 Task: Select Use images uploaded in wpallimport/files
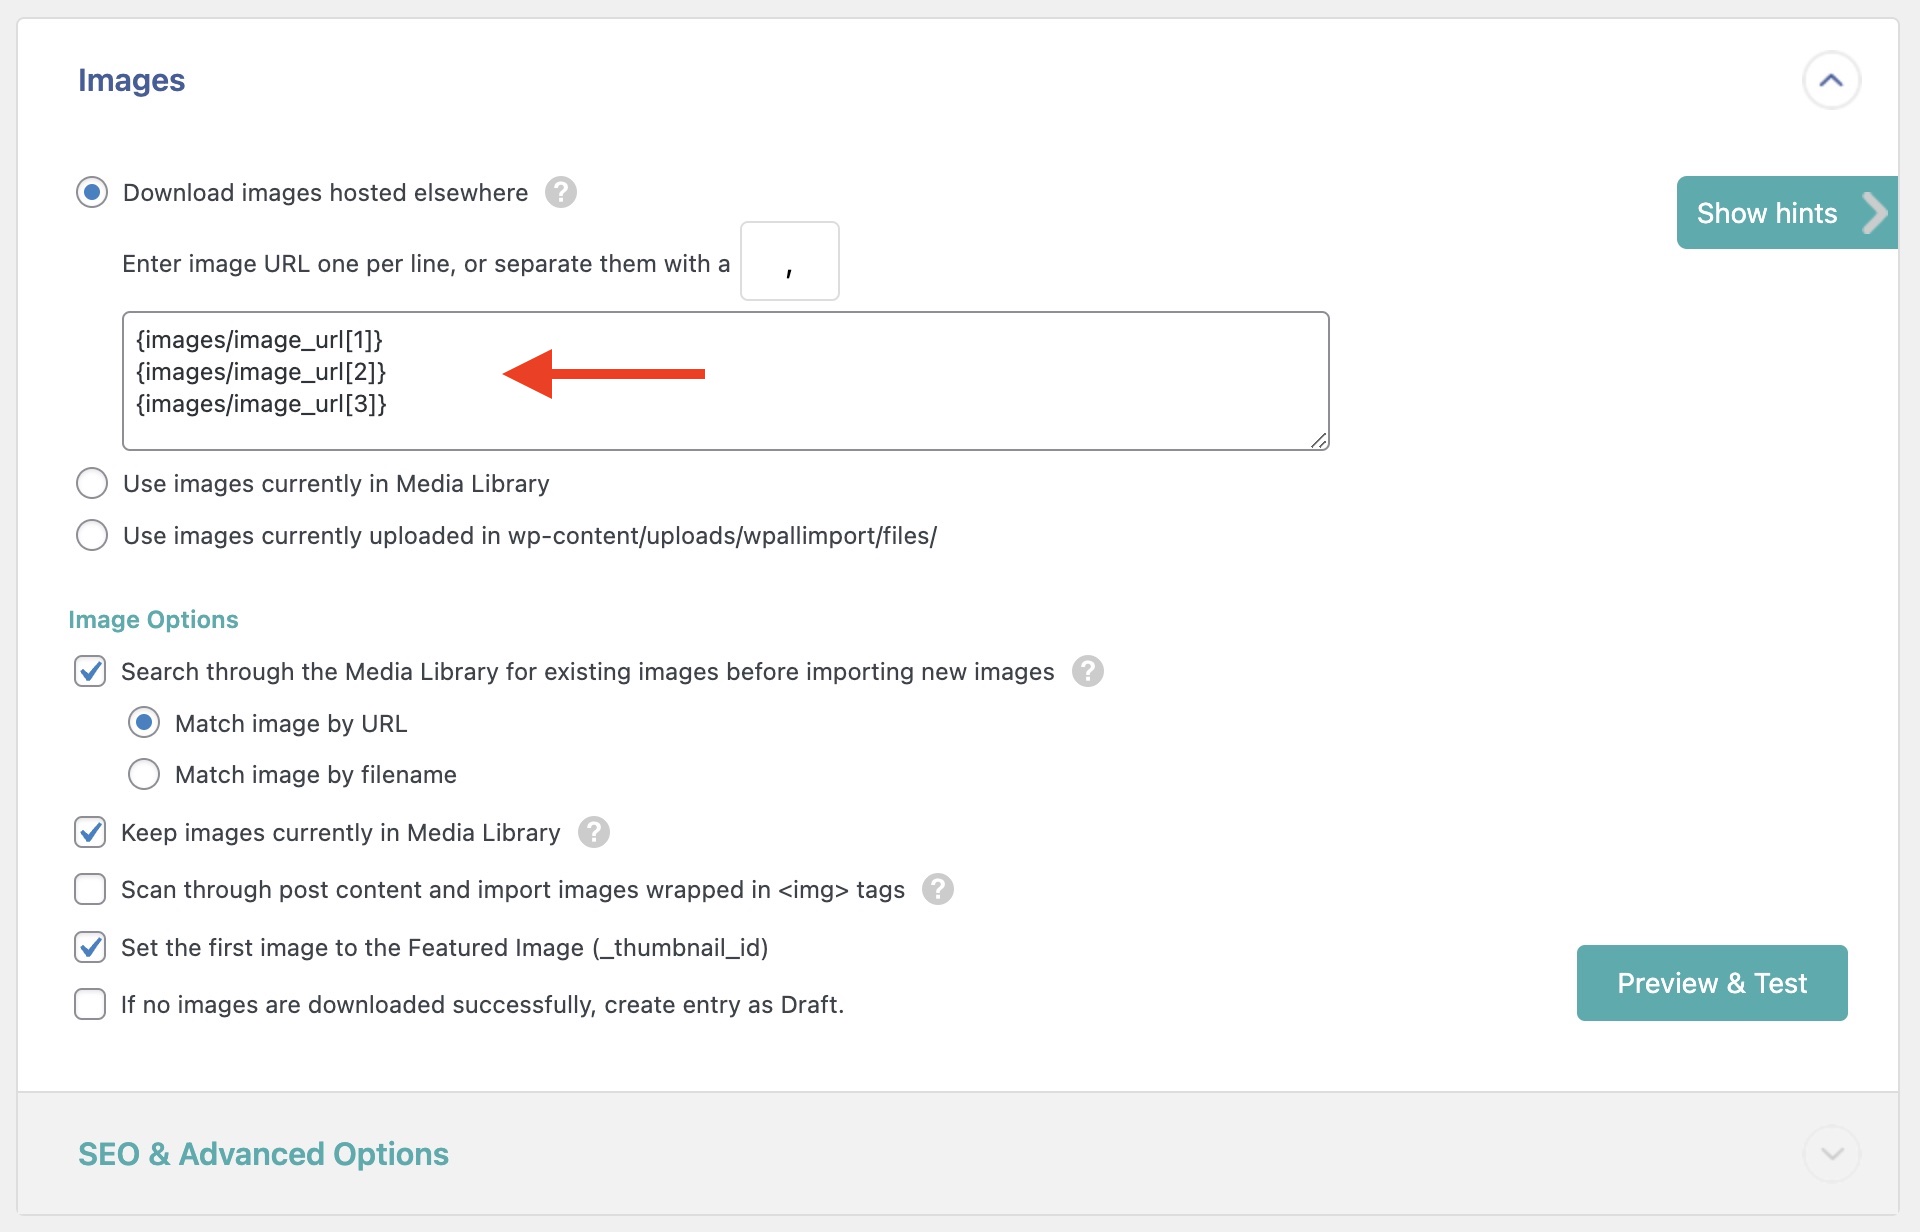[92, 535]
